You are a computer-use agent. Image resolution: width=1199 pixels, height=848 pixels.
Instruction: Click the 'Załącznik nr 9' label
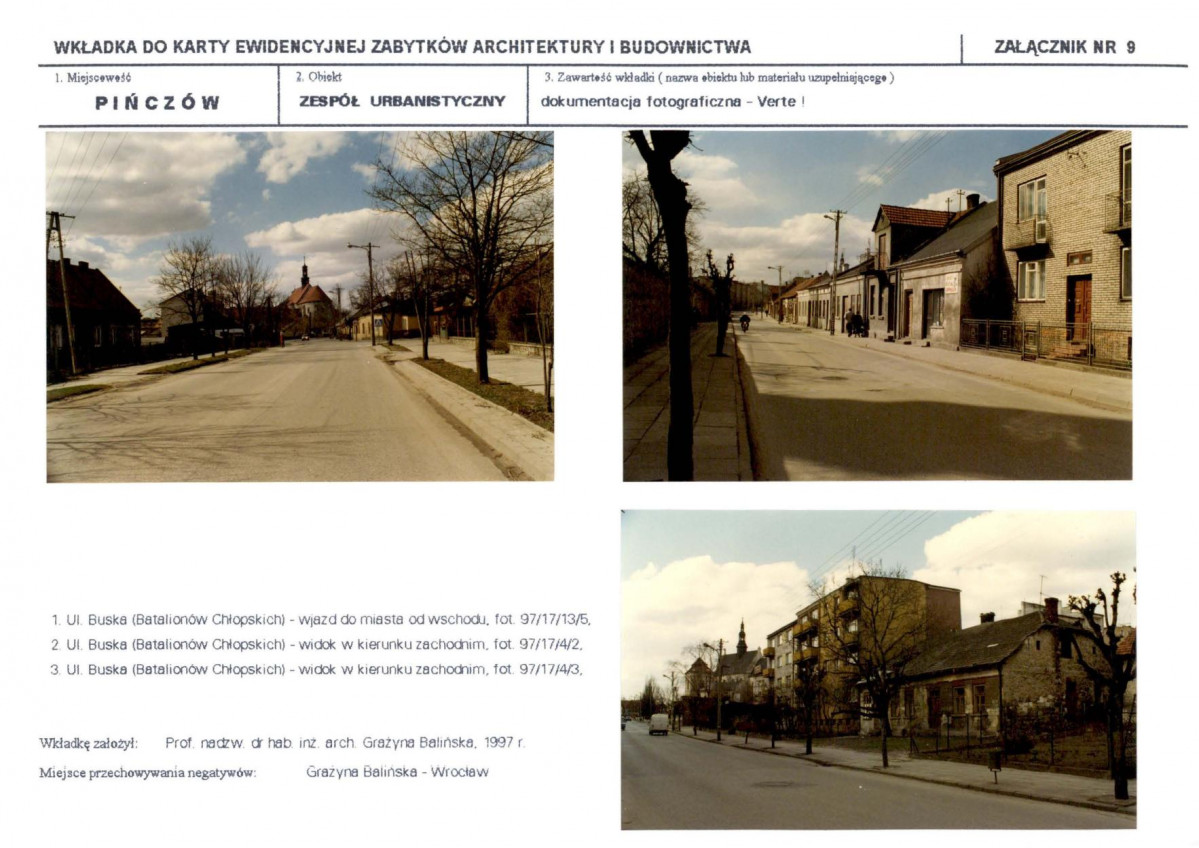pos(1064,47)
